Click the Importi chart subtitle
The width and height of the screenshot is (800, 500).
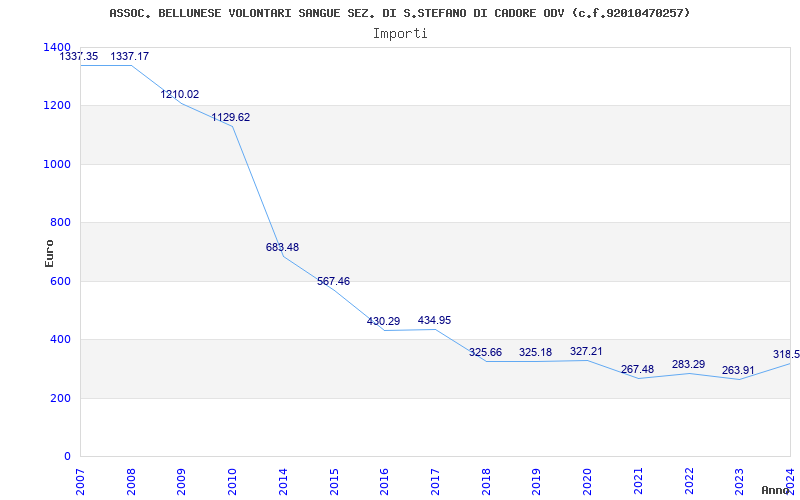[x=400, y=34]
